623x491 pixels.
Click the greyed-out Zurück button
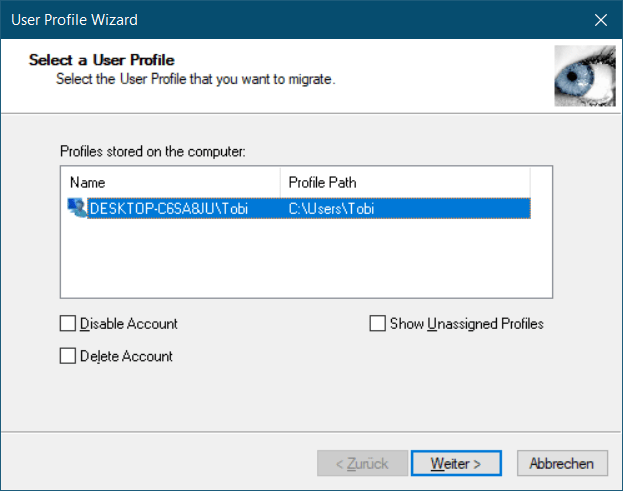[x=362, y=463]
